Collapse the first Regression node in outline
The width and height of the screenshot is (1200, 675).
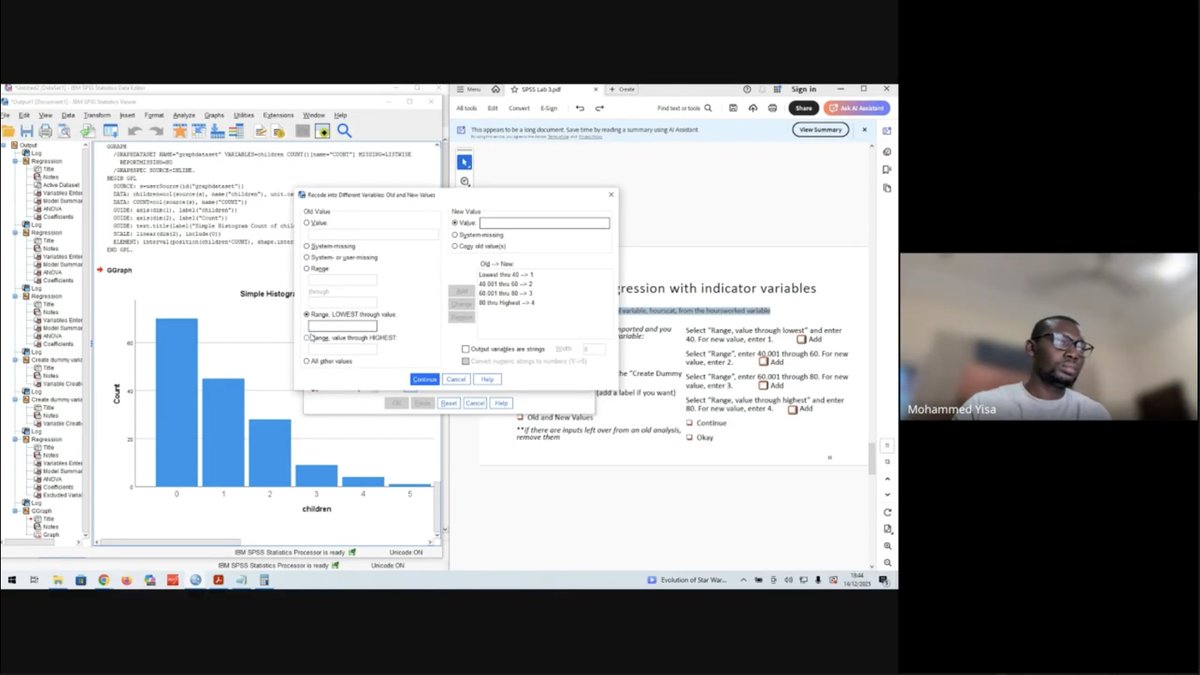15,160
